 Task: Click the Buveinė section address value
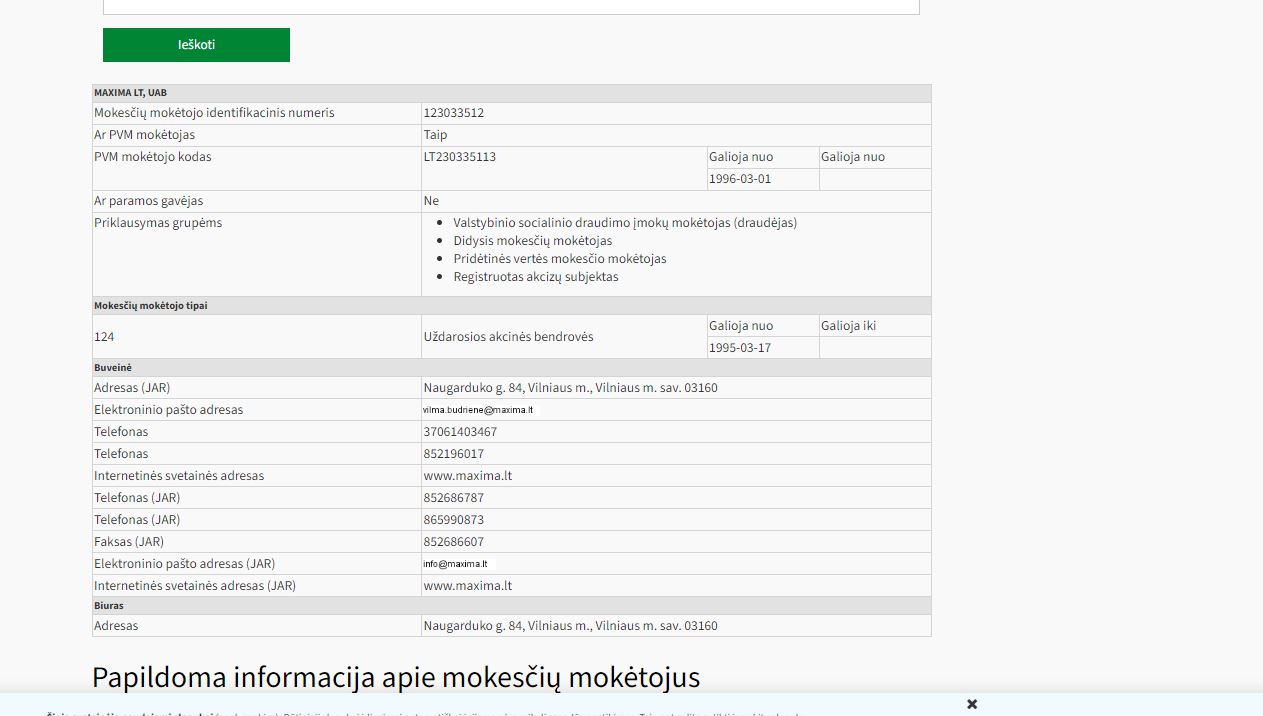(x=570, y=388)
